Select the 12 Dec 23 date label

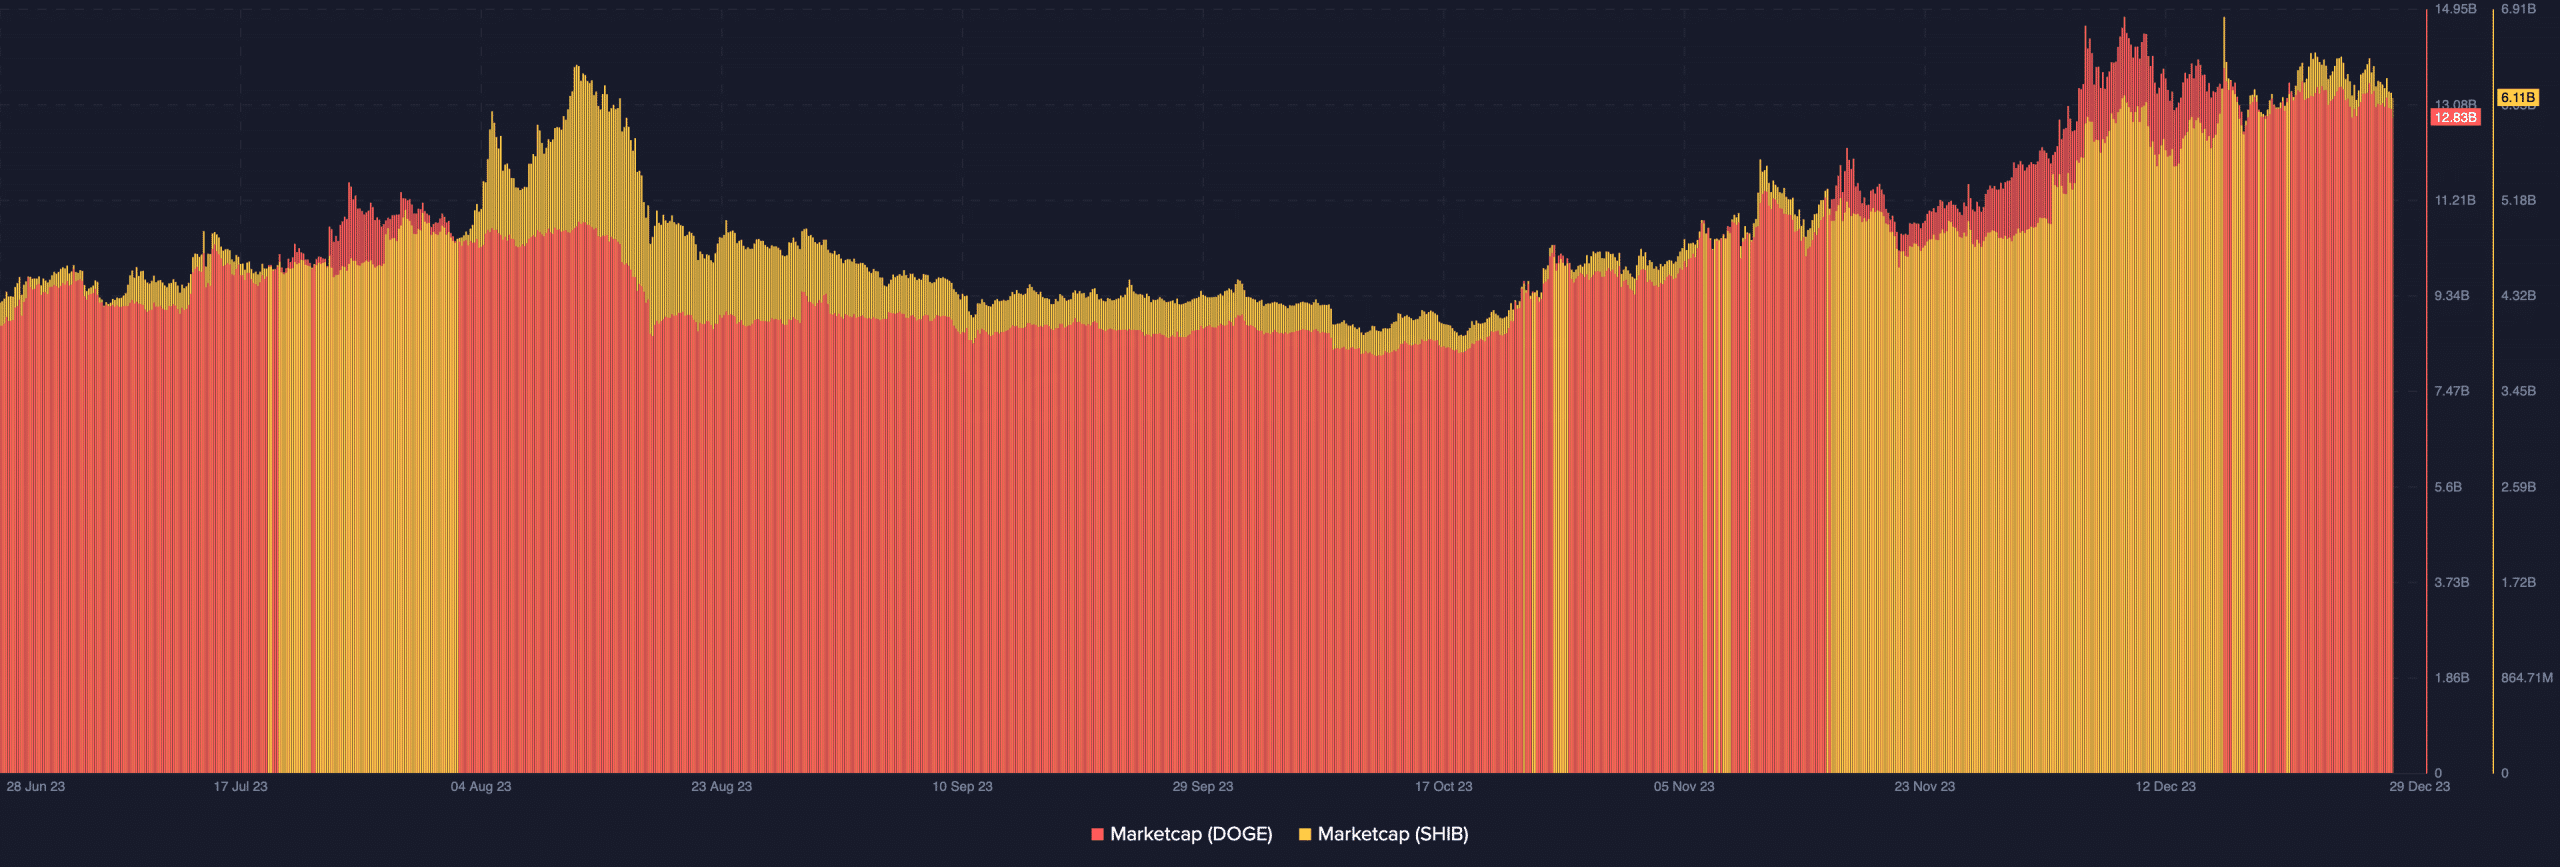coord(2166,786)
